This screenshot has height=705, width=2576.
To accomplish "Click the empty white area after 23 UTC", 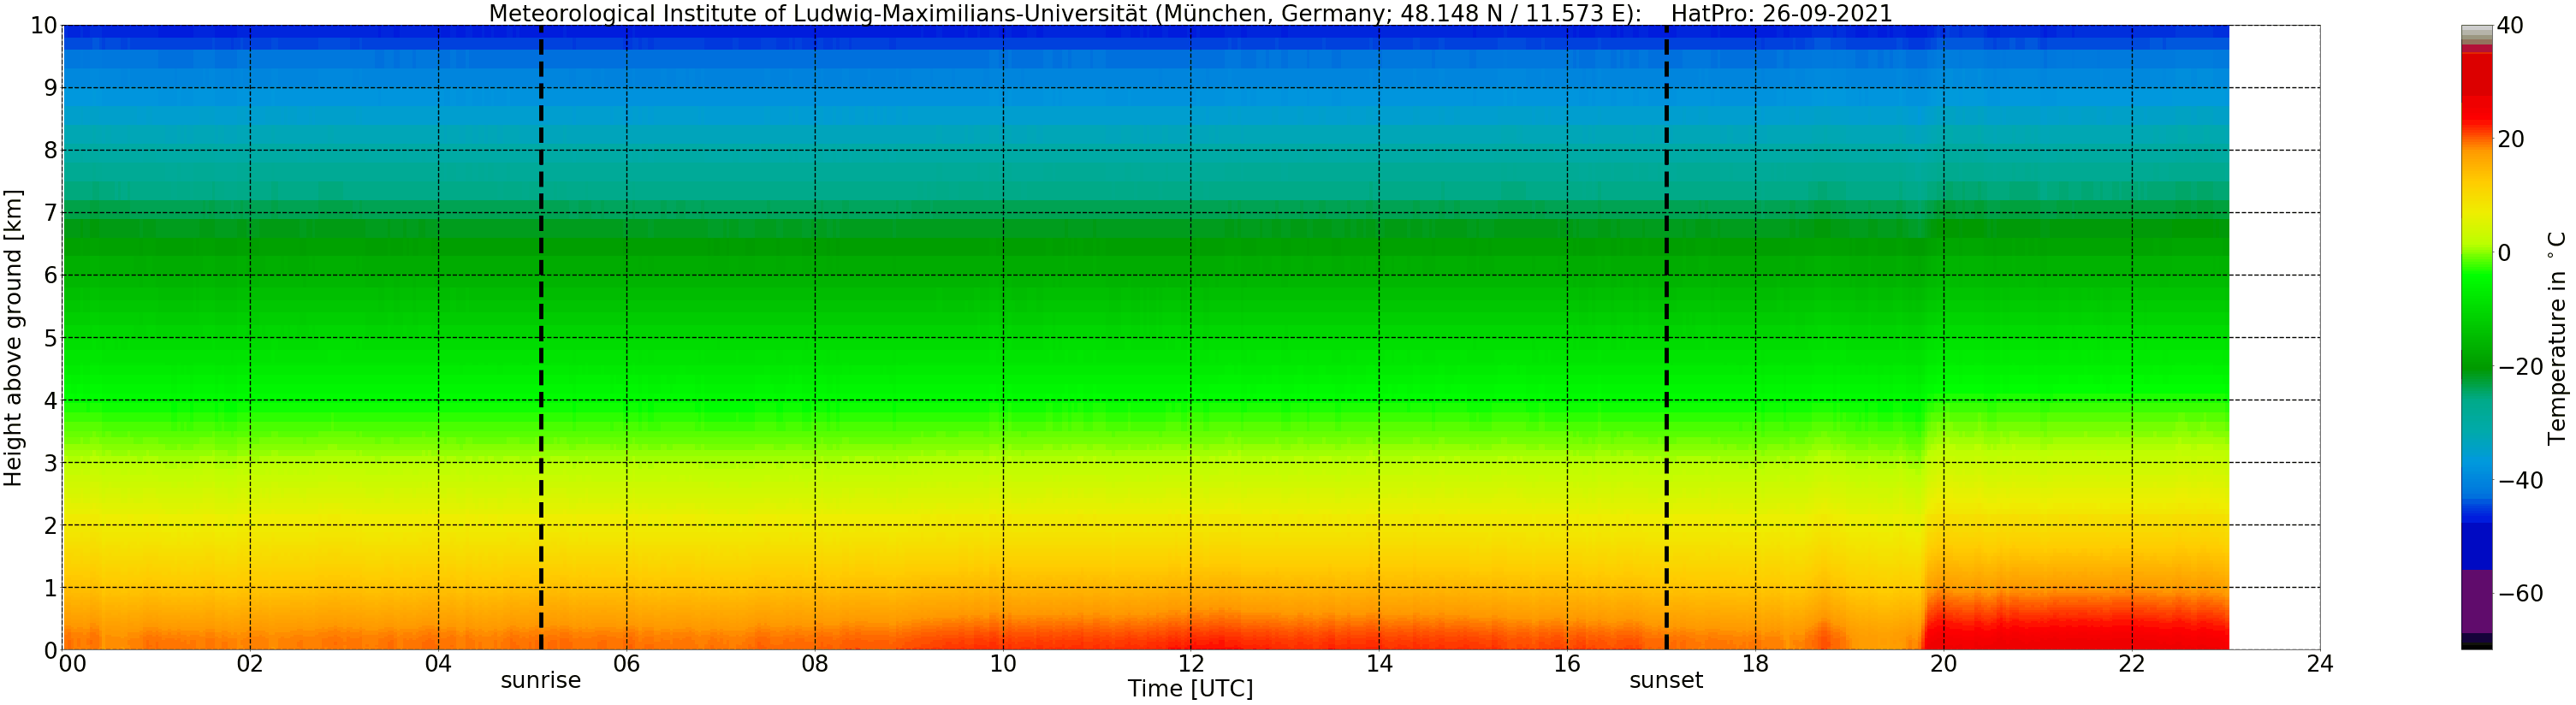I will (x=2274, y=337).
